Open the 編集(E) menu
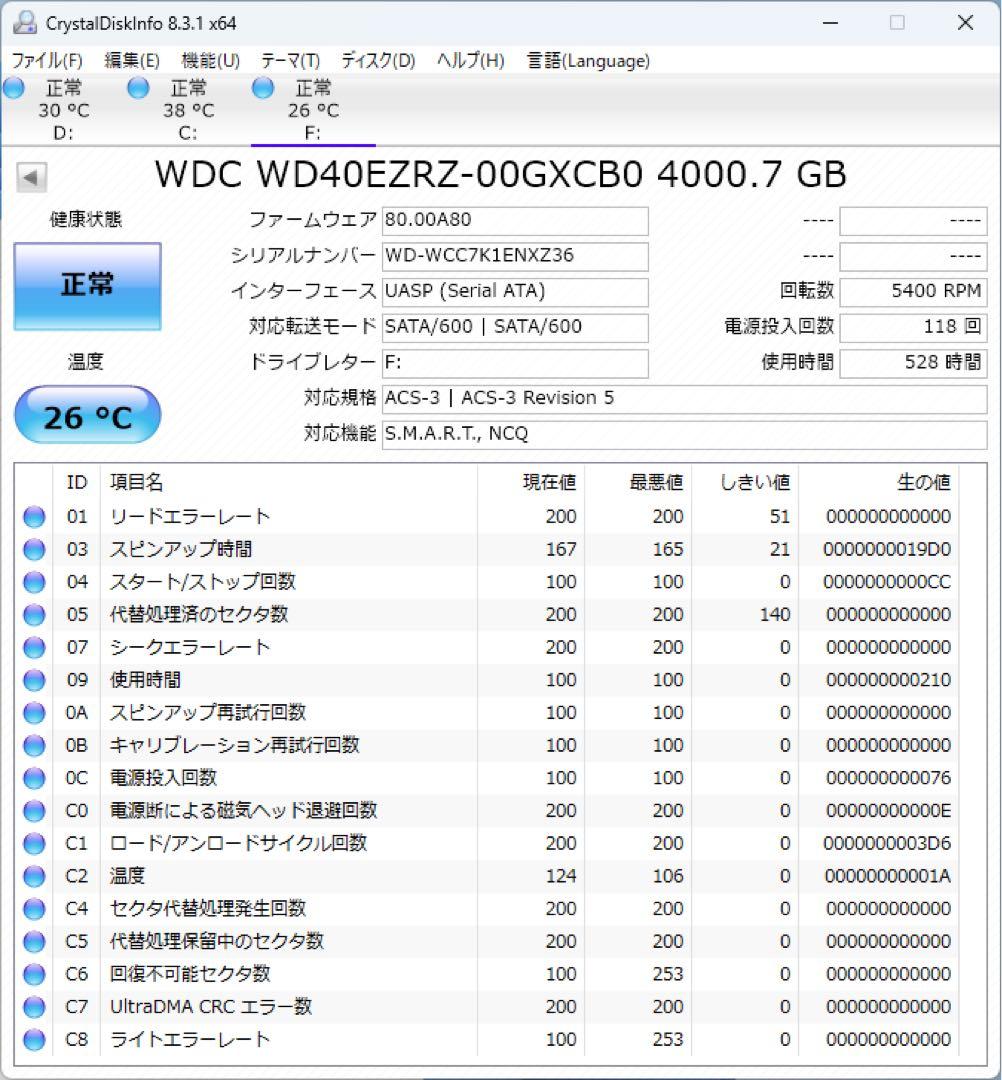Viewport: 1002px width, 1080px height. coord(132,61)
